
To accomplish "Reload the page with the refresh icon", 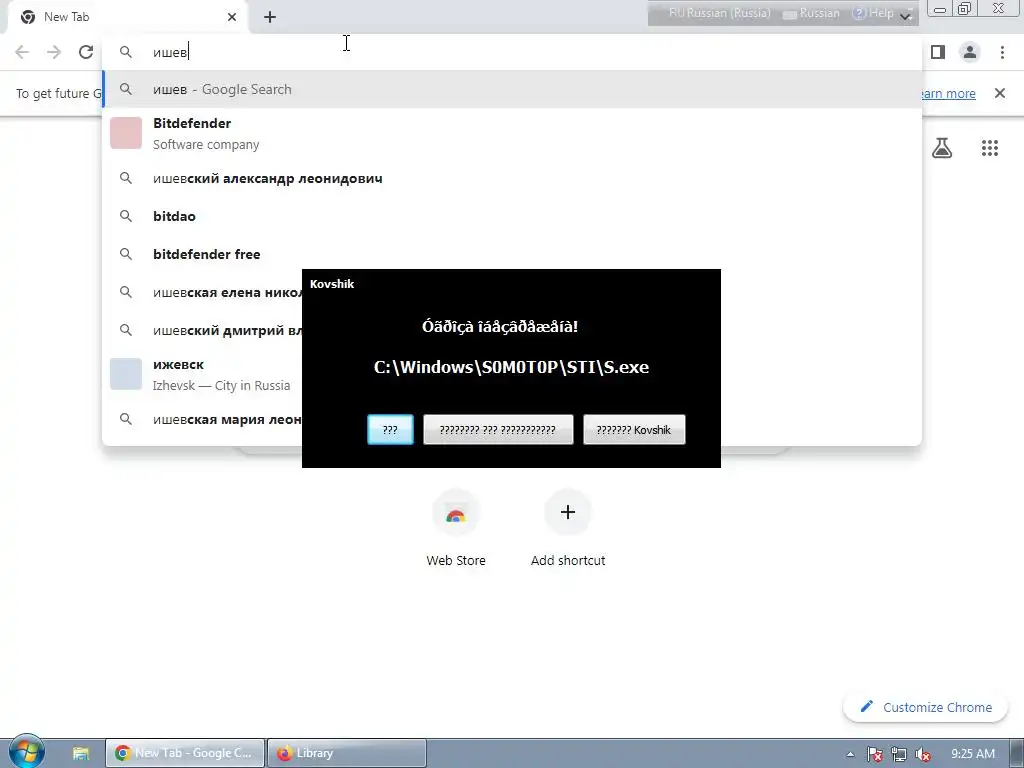I will coord(86,52).
